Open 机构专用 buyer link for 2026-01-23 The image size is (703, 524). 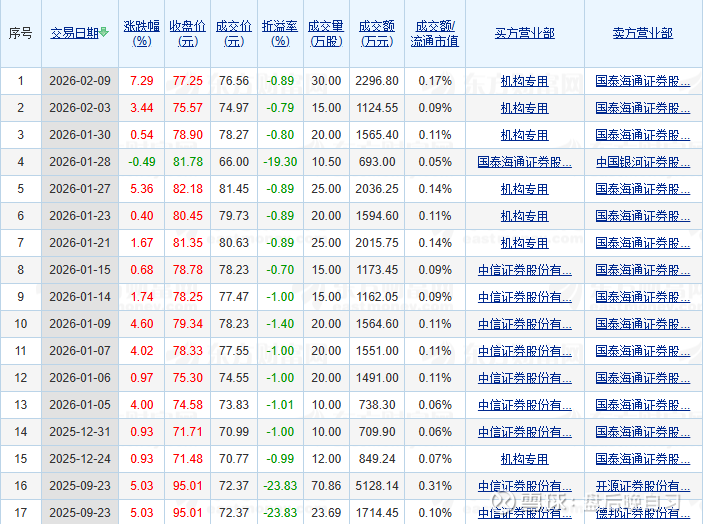click(x=525, y=216)
